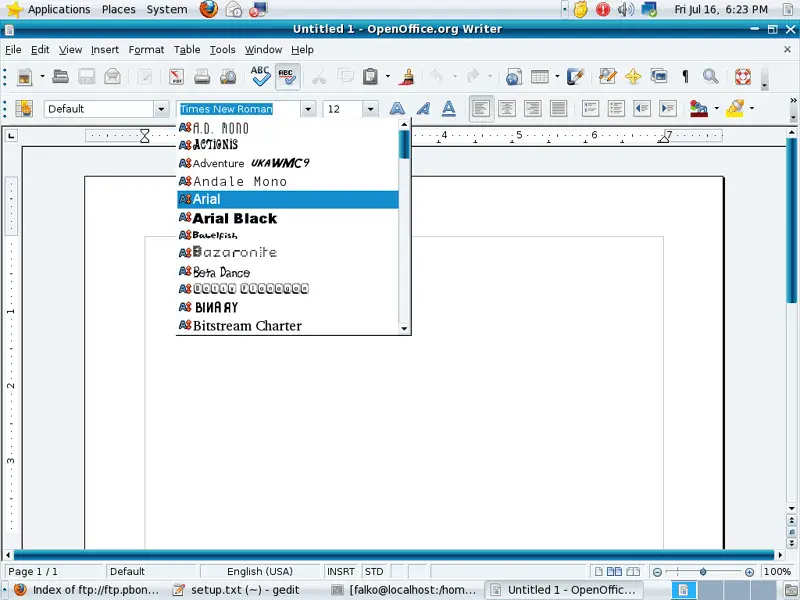Open the Format menu

point(146,49)
